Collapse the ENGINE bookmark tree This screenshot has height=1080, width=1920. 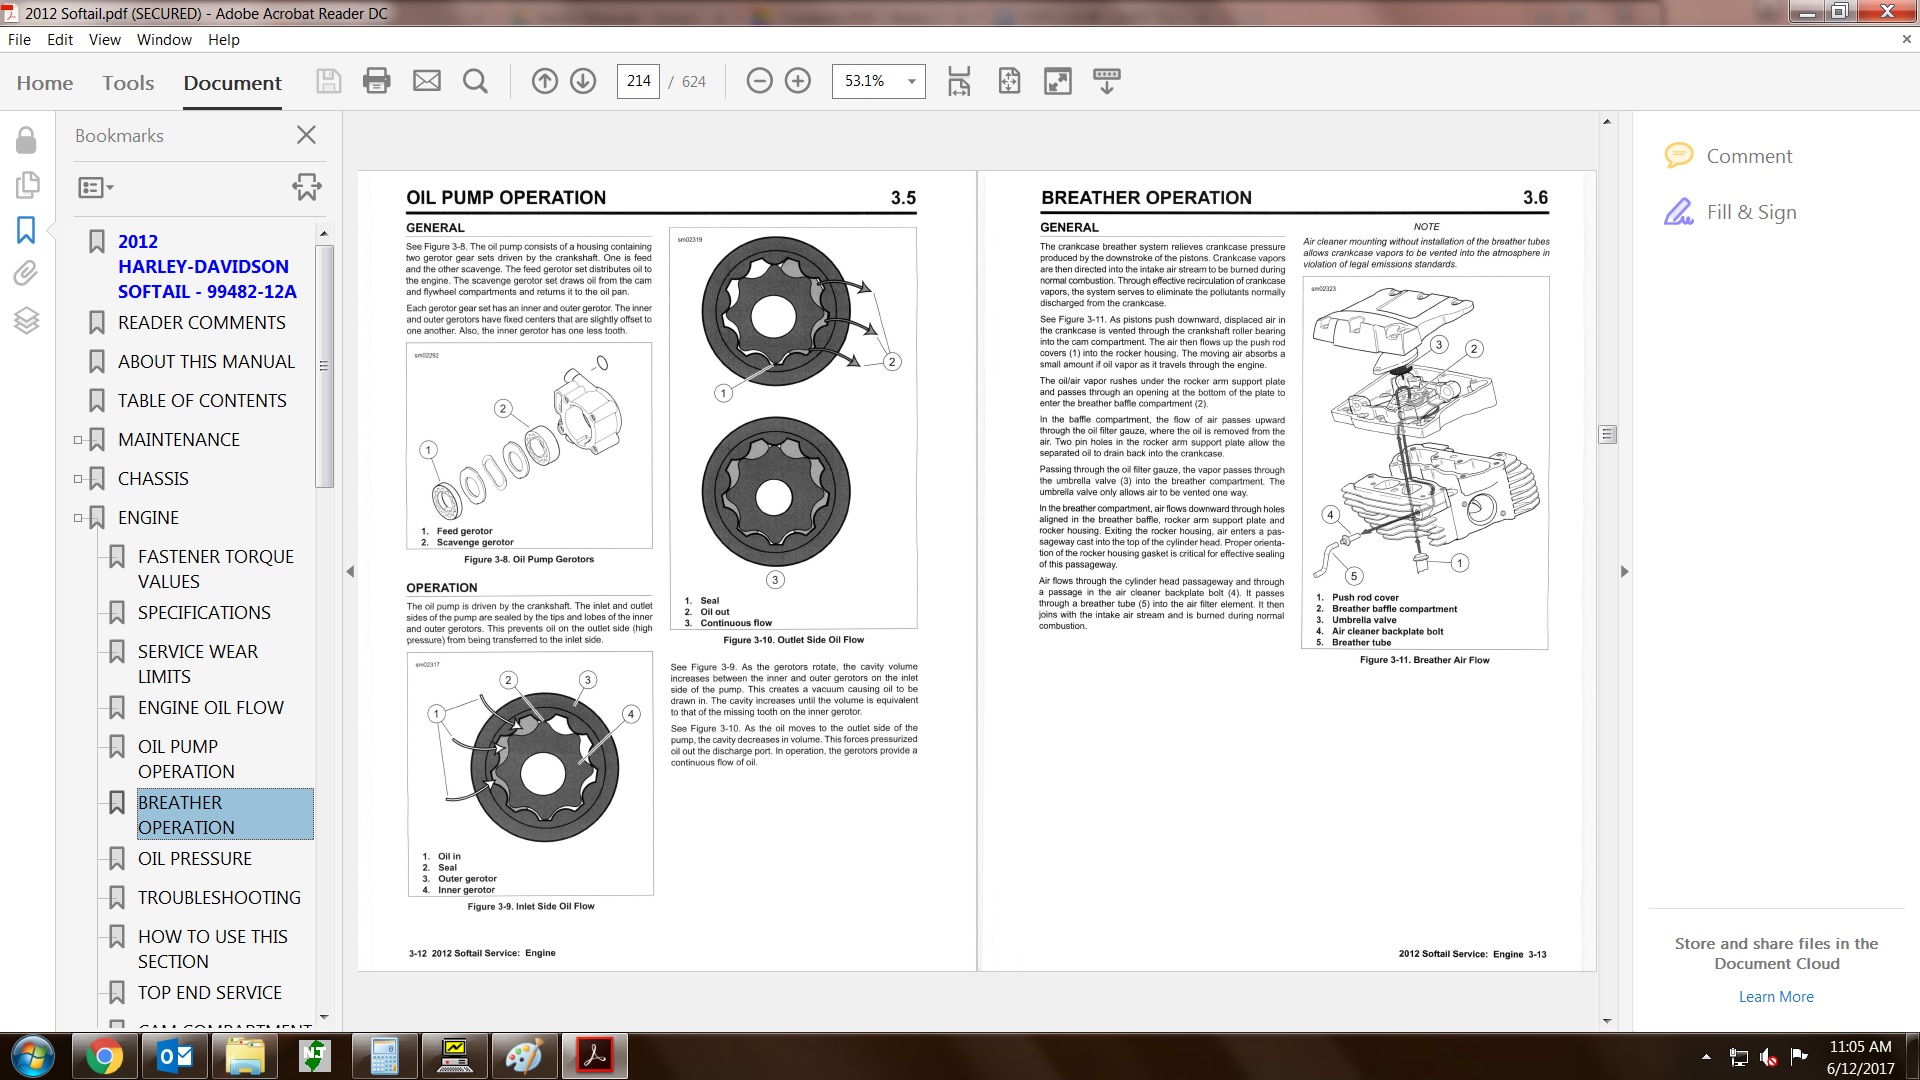pyautogui.click(x=78, y=518)
